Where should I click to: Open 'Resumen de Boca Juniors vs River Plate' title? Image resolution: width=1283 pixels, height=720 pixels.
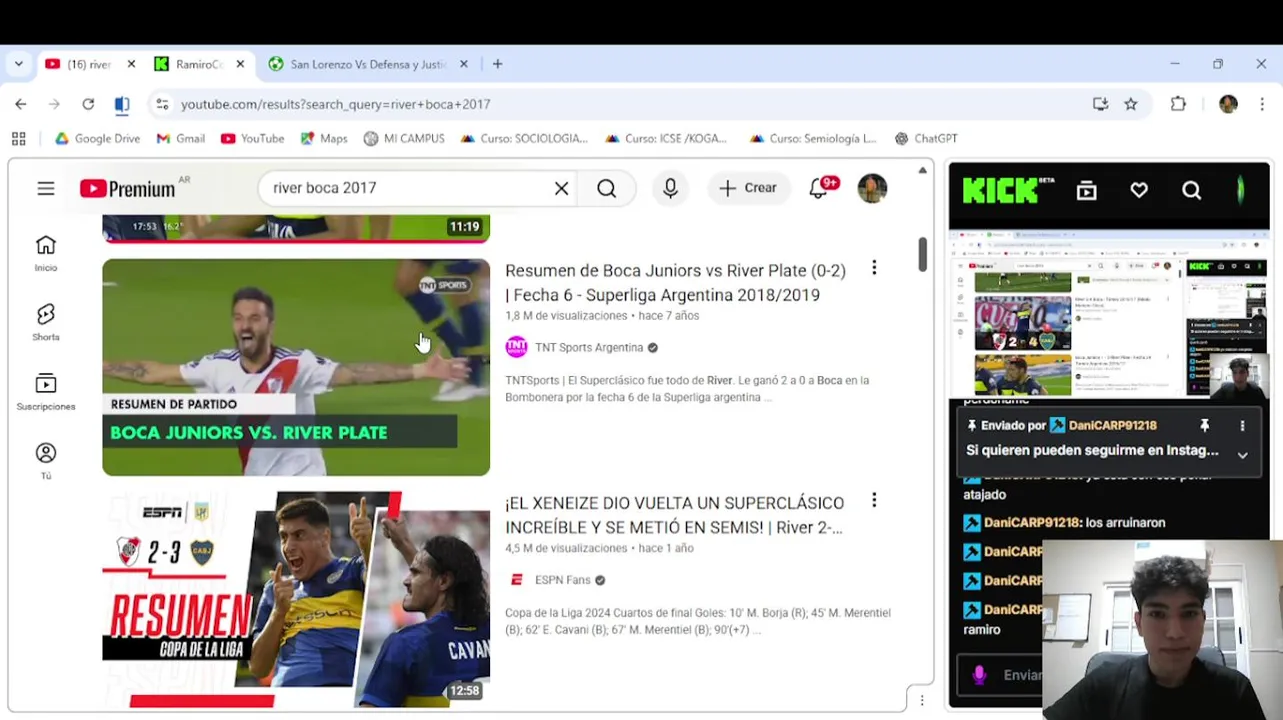coord(675,283)
